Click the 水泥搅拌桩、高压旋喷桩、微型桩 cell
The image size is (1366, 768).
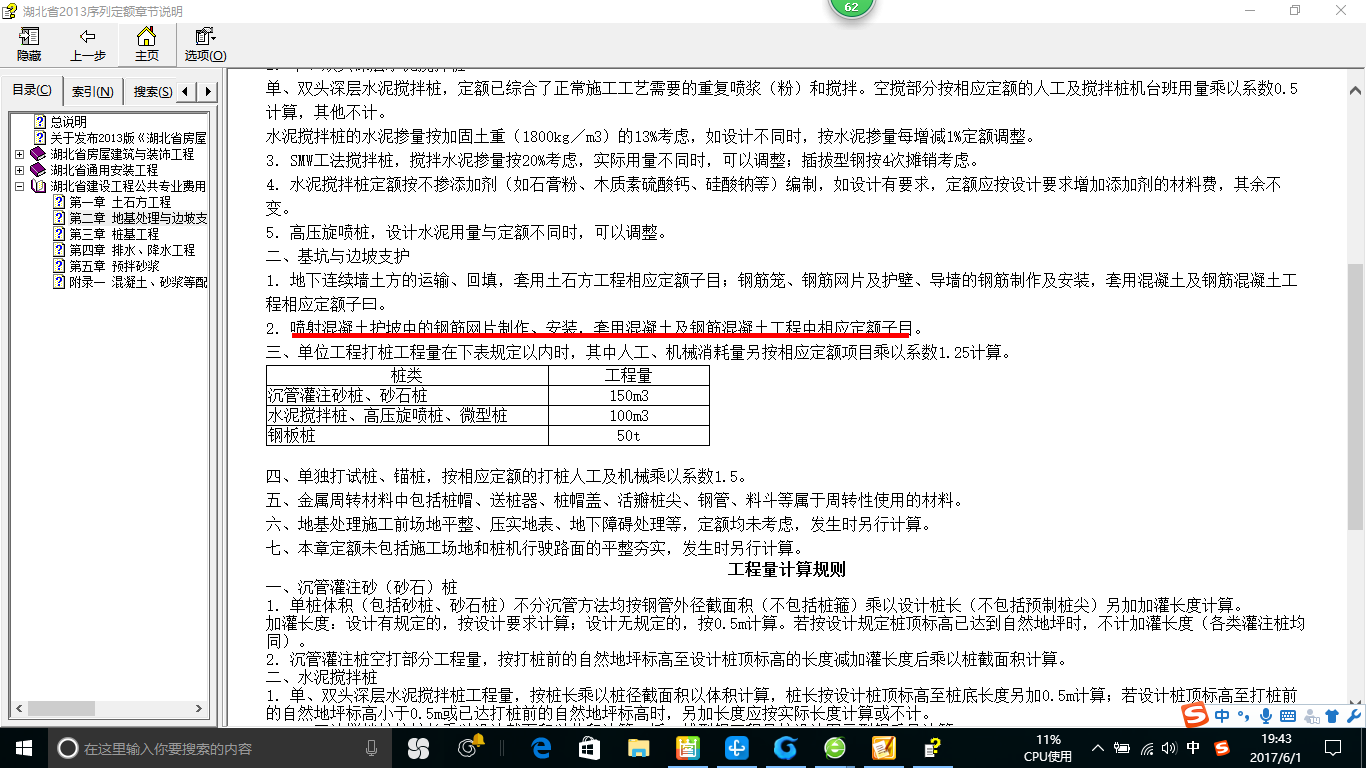click(x=407, y=415)
